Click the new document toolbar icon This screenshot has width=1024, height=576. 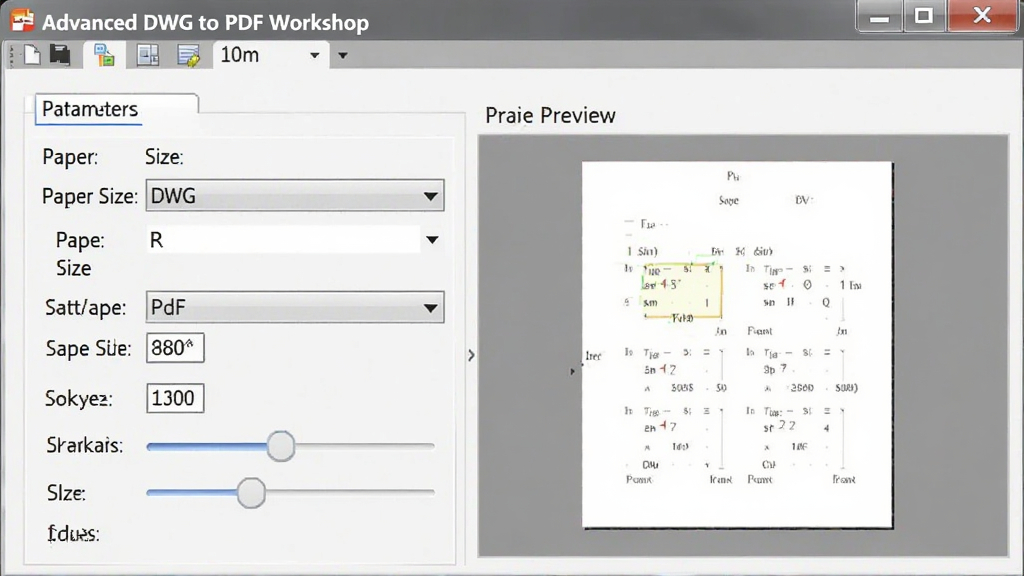pyautogui.click(x=32, y=55)
